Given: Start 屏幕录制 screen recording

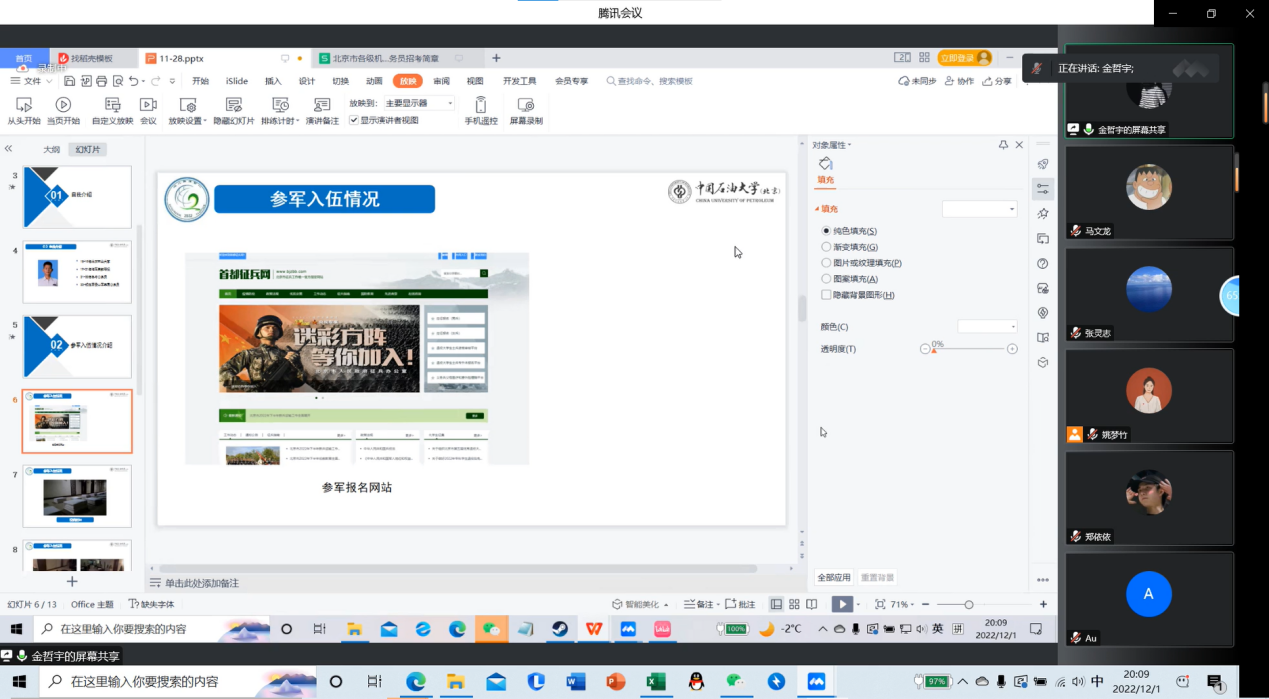Looking at the screenshot, I should pos(526,105).
